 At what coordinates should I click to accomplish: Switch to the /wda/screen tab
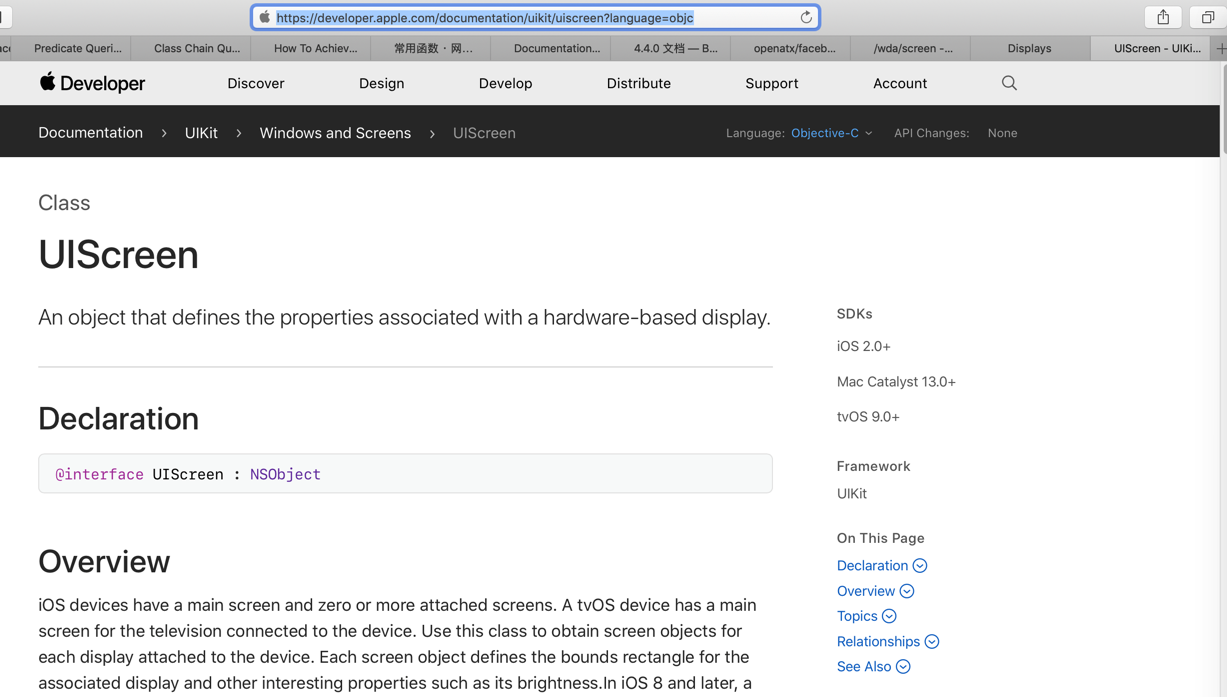coord(913,48)
